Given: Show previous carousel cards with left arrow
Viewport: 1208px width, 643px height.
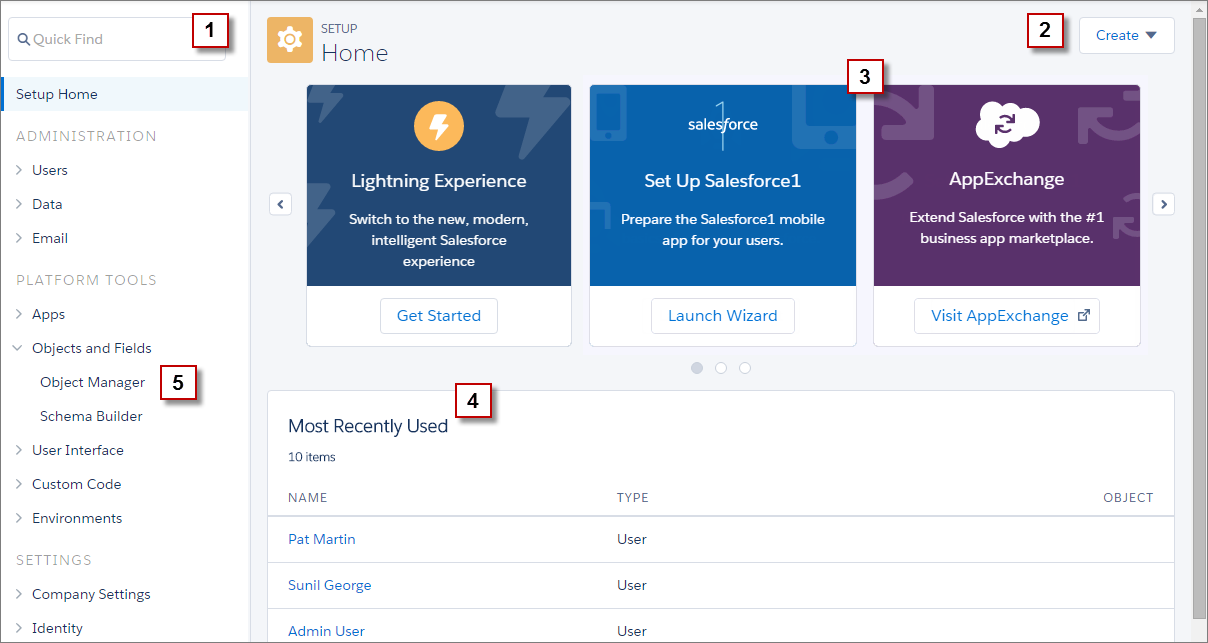Looking at the screenshot, I should click(281, 204).
